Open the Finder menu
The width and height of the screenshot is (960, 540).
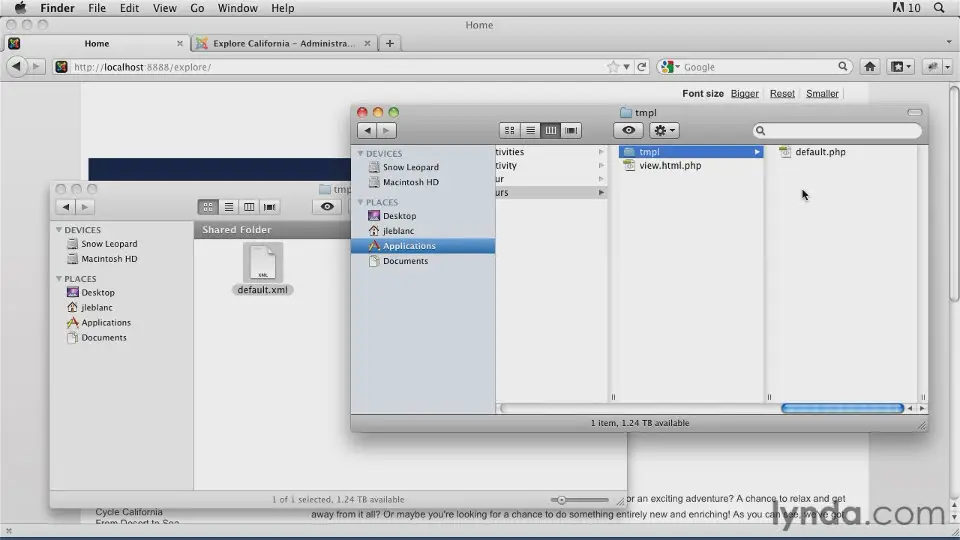58,8
